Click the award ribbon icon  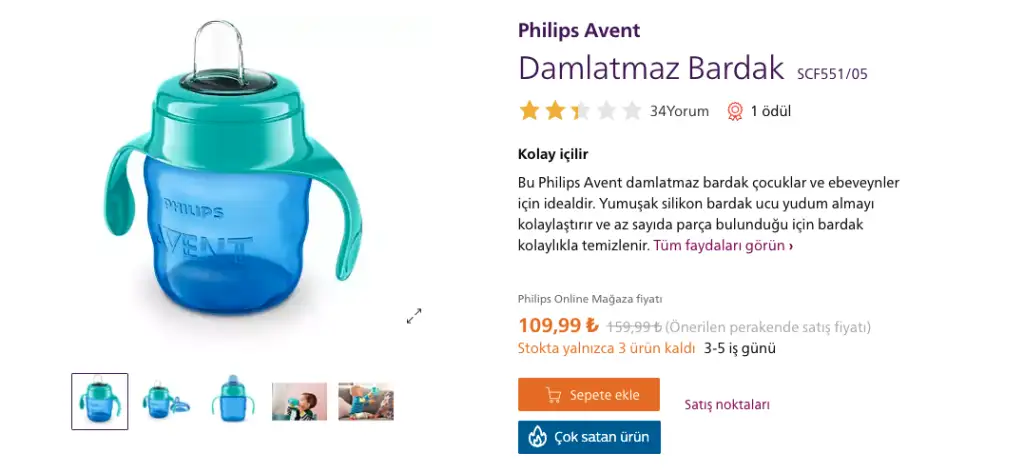click(735, 112)
